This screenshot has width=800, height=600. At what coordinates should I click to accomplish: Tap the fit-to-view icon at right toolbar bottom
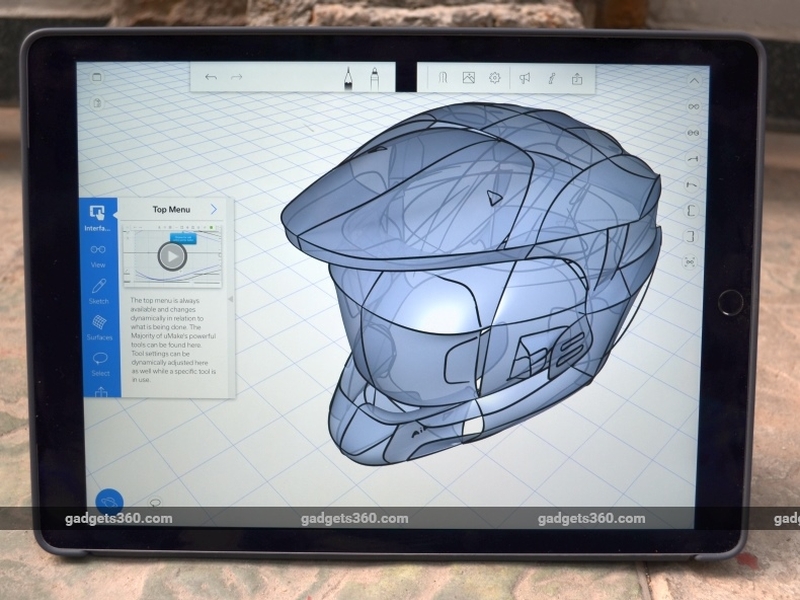coord(690,261)
